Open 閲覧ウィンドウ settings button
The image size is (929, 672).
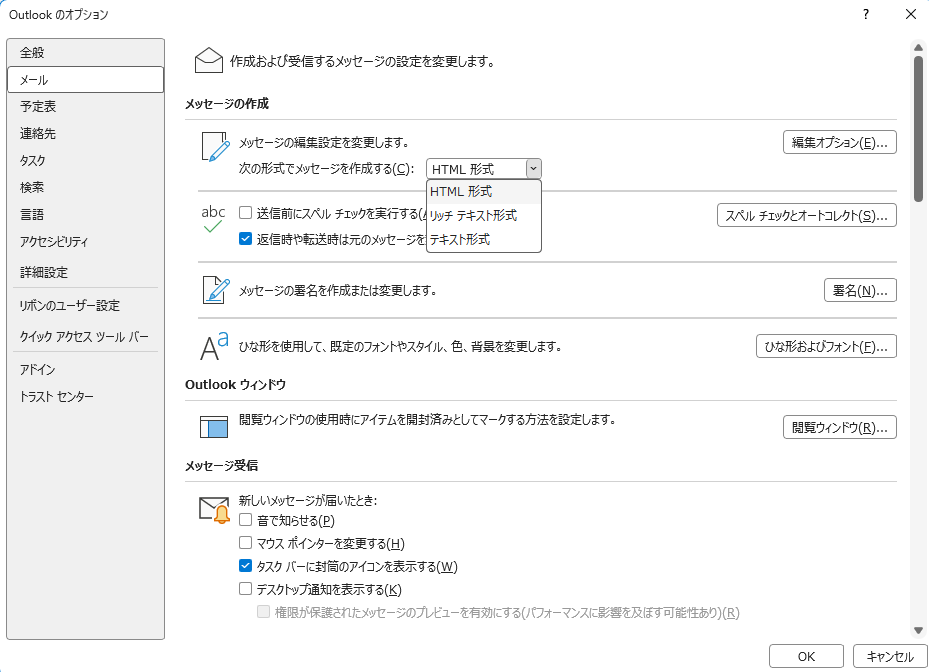(x=840, y=427)
